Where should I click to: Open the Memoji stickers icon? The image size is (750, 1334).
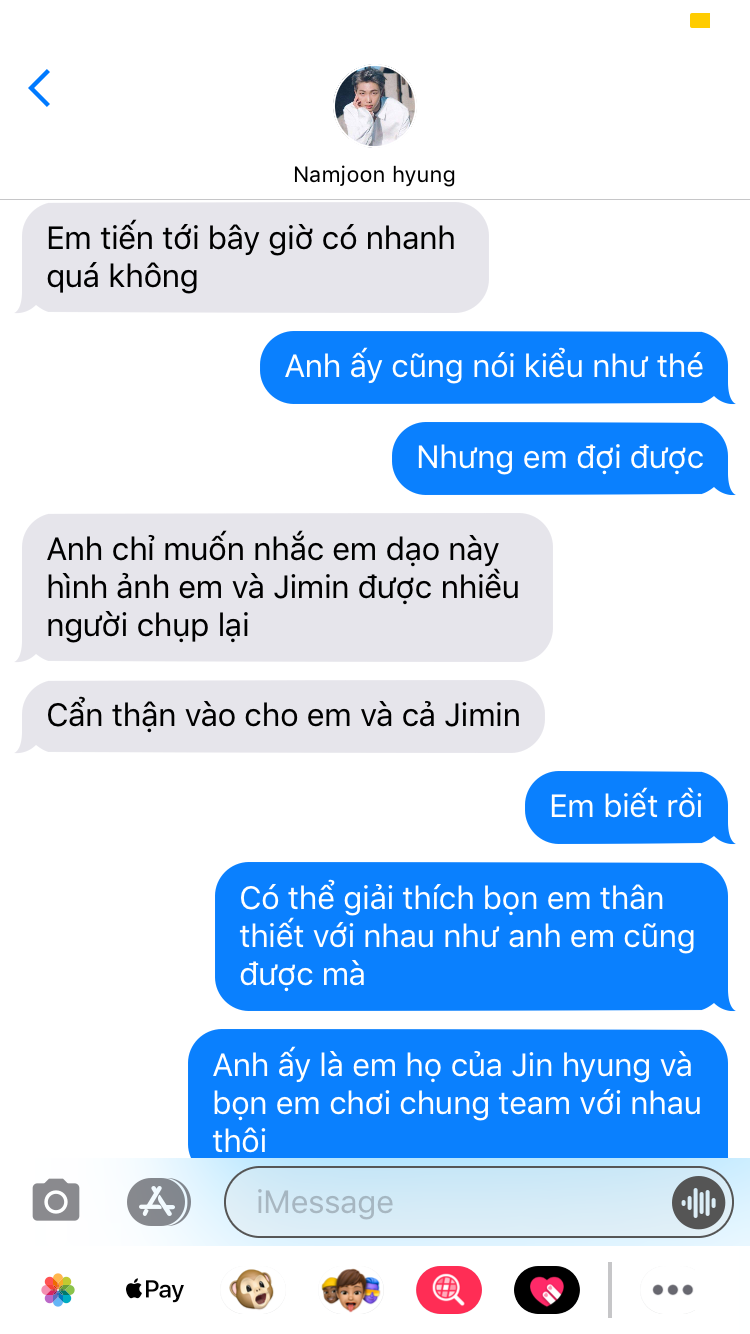(x=350, y=1289)
